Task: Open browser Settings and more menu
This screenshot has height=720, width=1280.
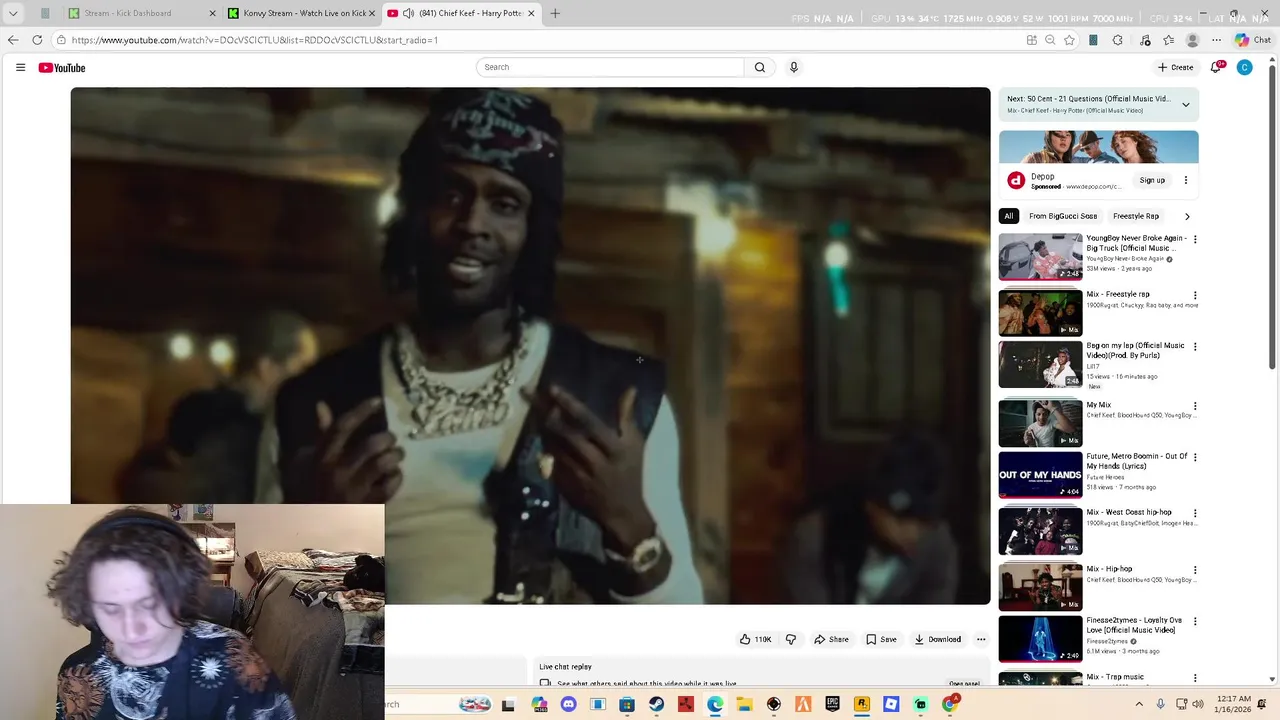Action: pos(1216,40)
